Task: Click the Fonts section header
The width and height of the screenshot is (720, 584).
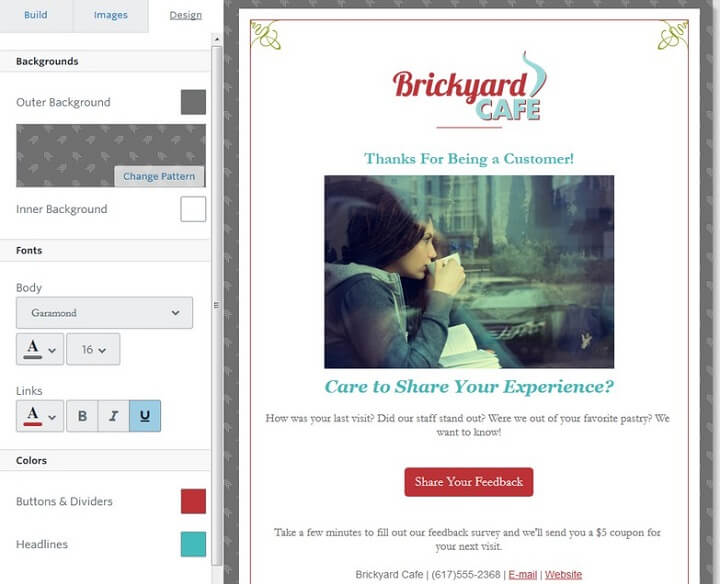Action: point(105,250)
